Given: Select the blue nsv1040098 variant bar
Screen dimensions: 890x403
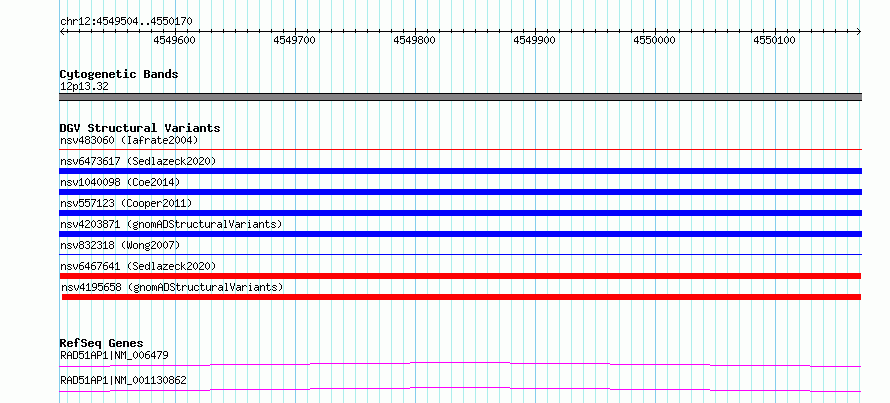Looking at the screenshot, I should 460,192.
